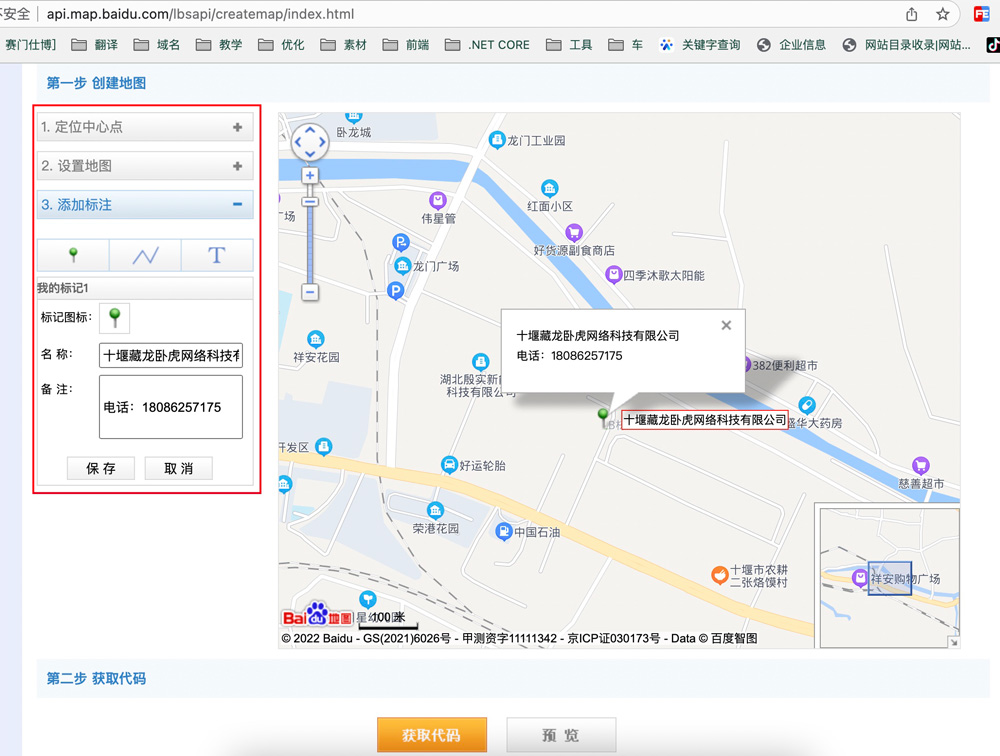This screenshot has width=1000, height=756.
Task: Open the 域名 bookmarks folder
Action: [x=157, y=45]
